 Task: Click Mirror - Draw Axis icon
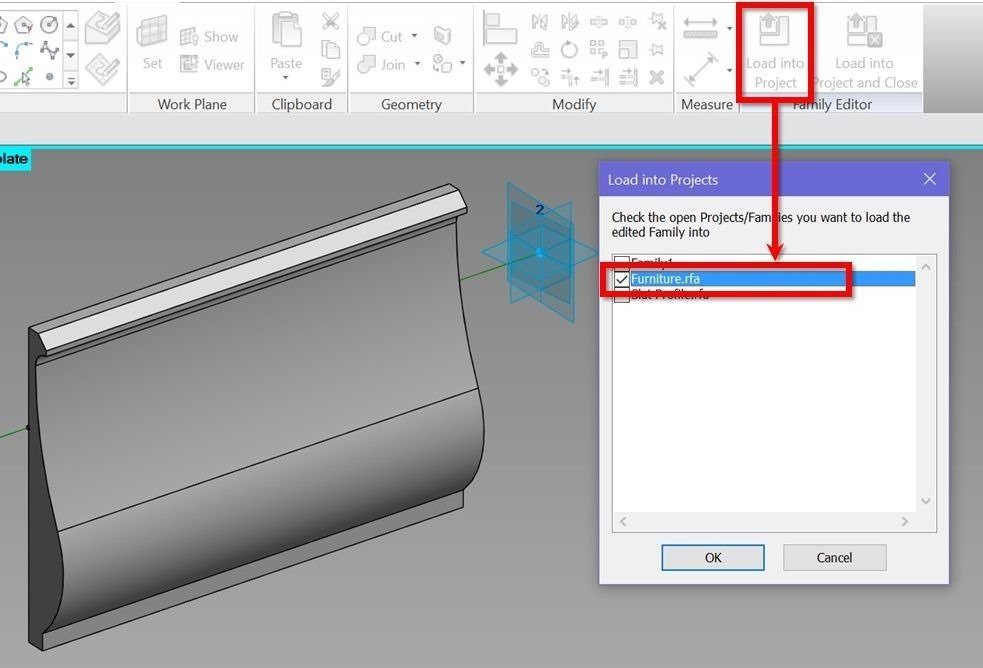(x=569, y=22)
